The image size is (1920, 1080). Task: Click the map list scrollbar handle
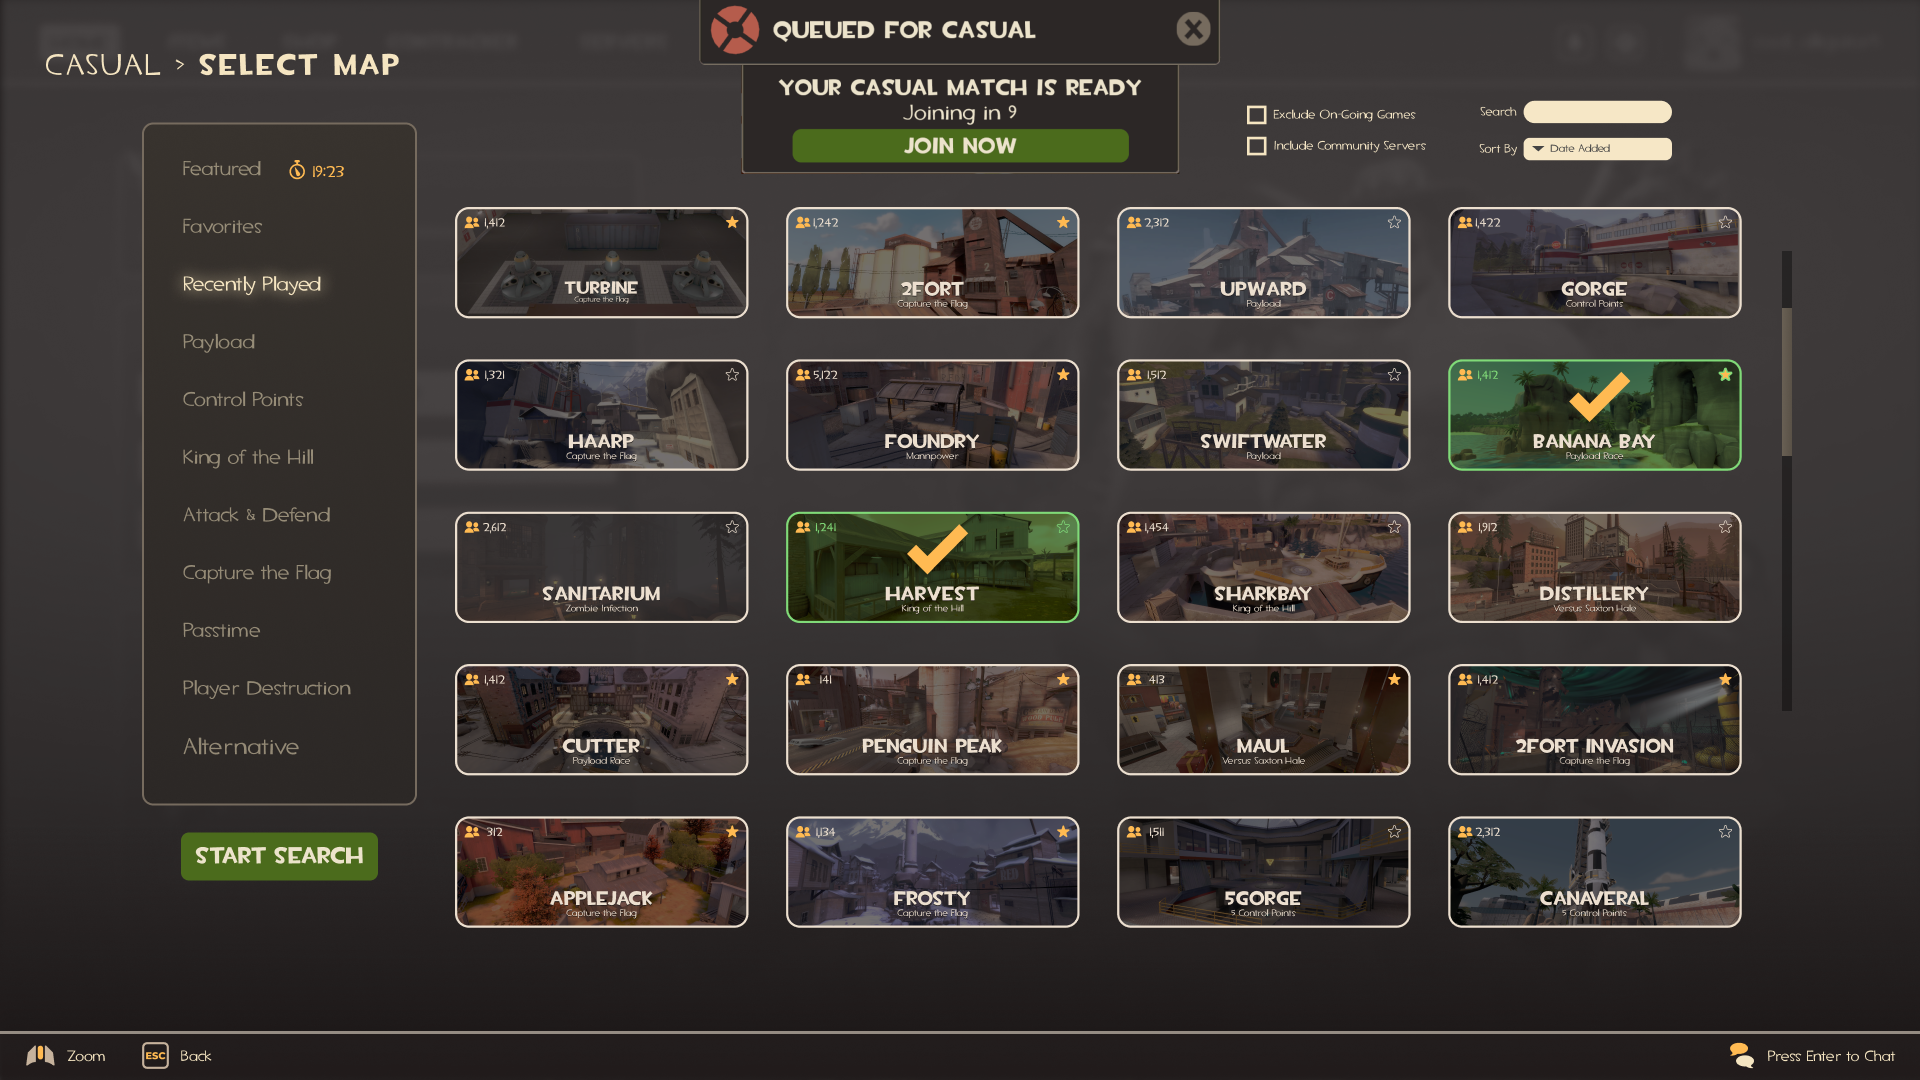[1786, 381]
